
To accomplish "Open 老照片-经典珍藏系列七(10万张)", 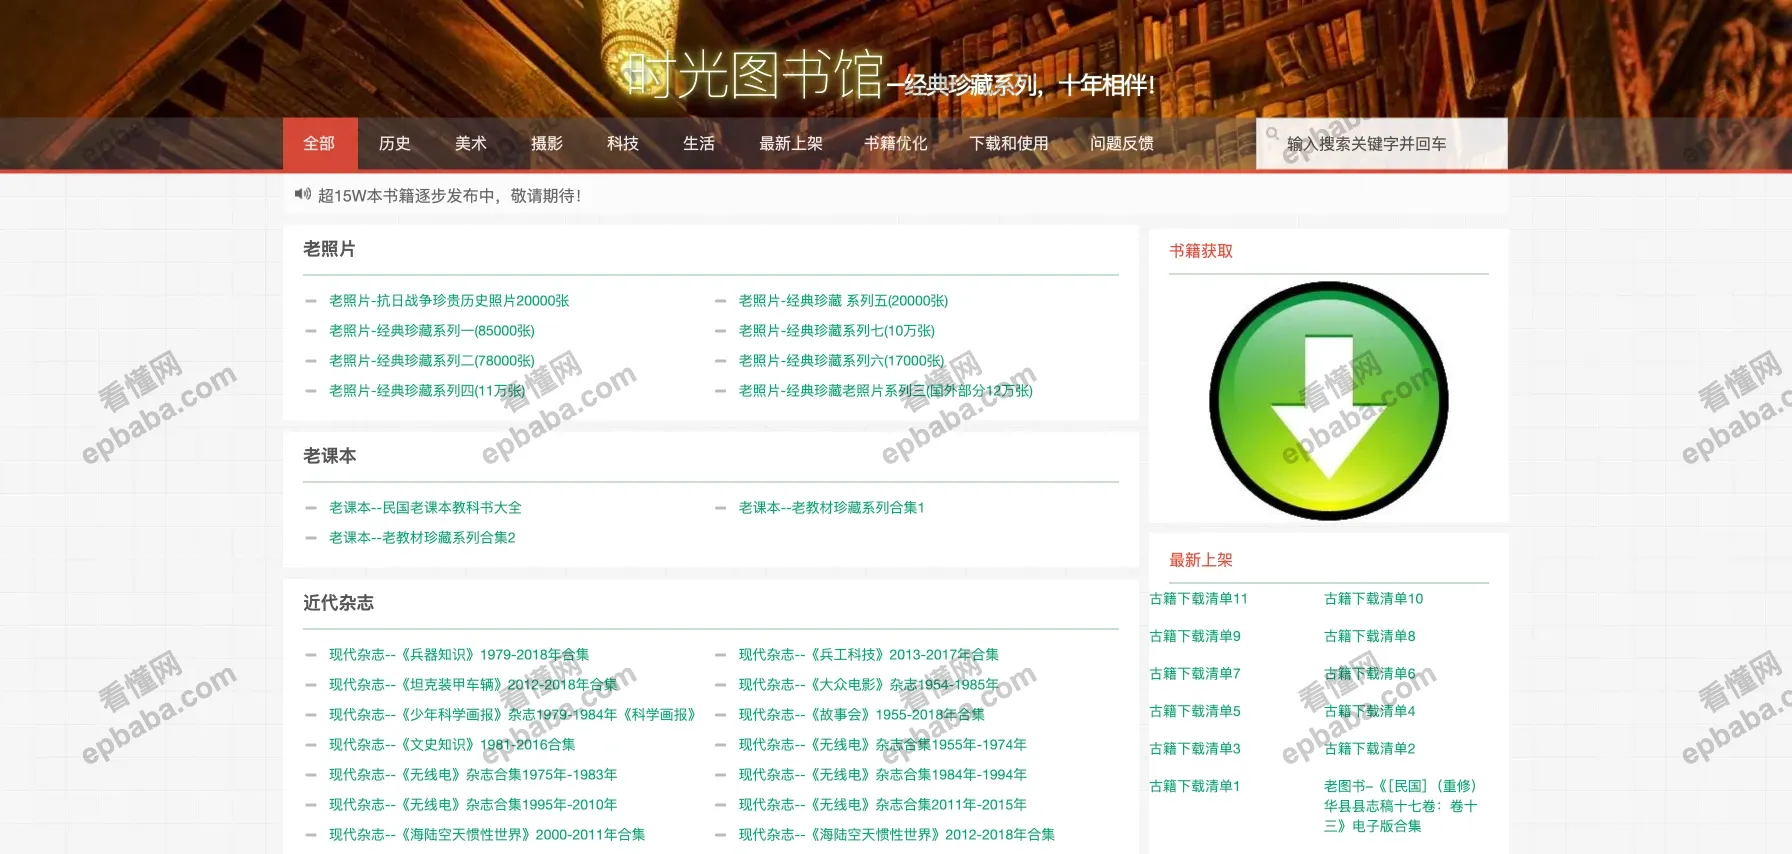I will (x=837, y=331).
